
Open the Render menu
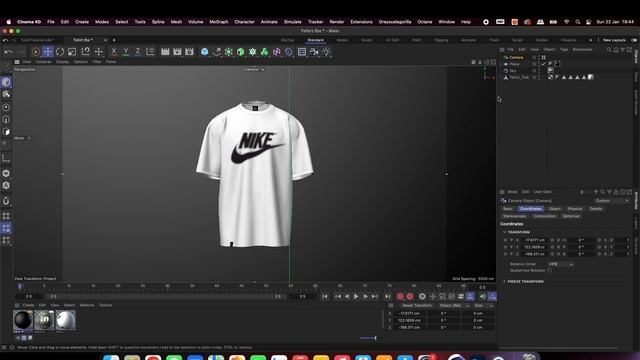[x=337, y=22]
